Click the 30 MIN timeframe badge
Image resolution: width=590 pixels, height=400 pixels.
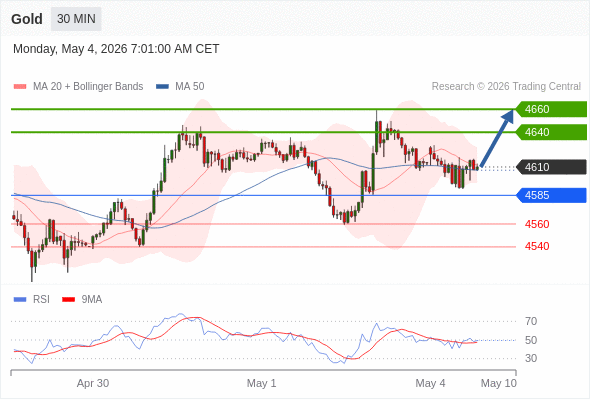click(76, 19)
